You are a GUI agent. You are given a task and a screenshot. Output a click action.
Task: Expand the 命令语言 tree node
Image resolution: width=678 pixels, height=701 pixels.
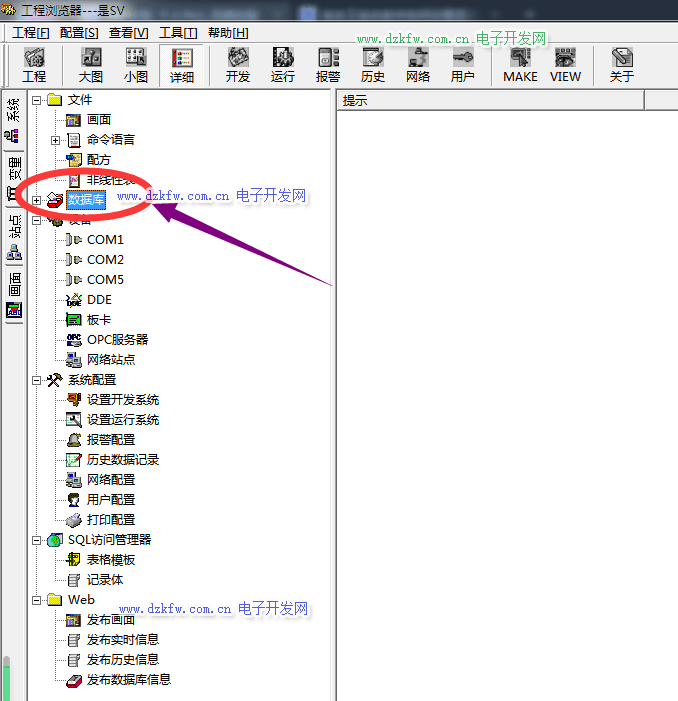pos(56,140)
